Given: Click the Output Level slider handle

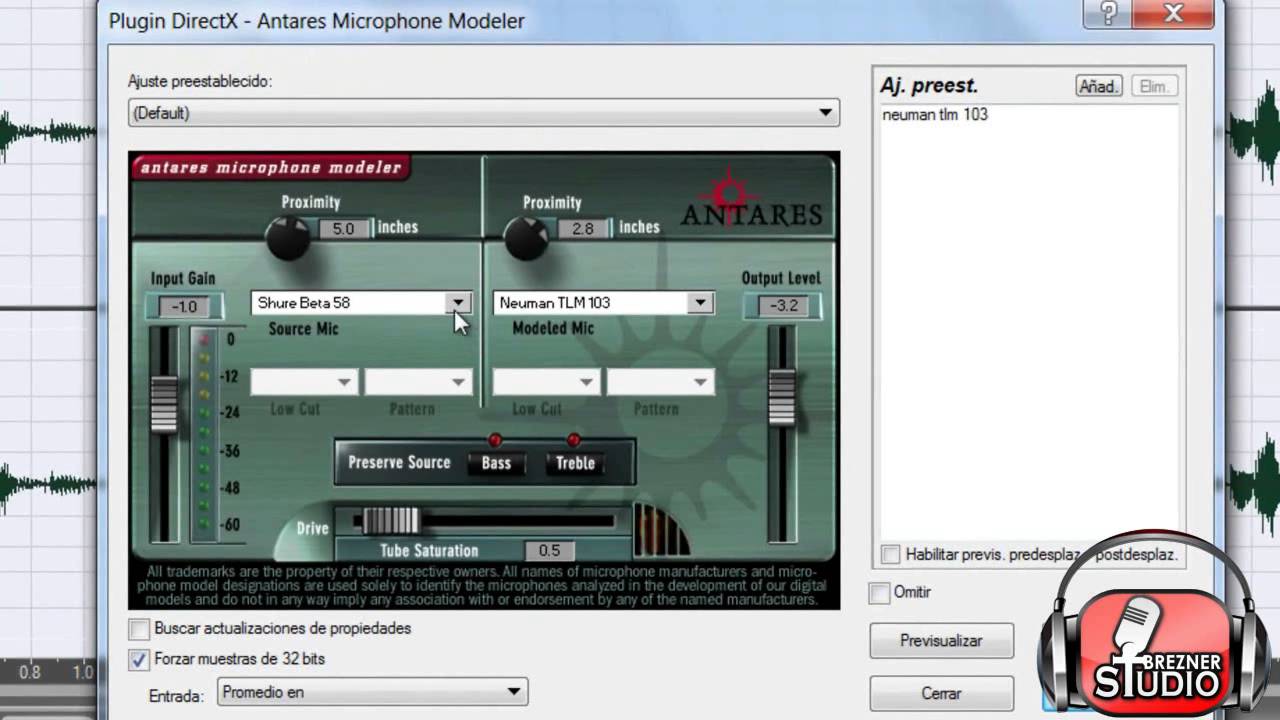Looking at the screenshot, I should click(x=782, y=396).
